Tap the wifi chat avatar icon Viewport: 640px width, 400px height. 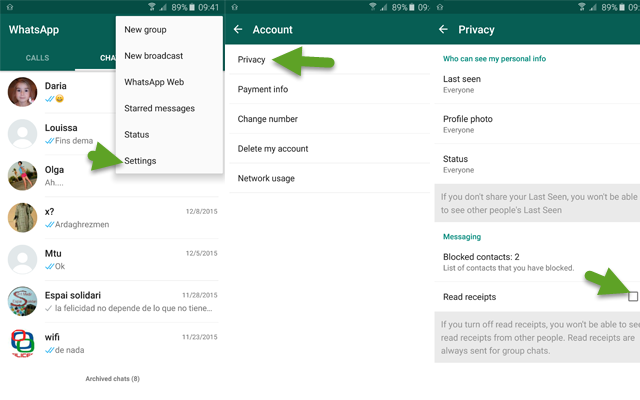click(23, 343)
